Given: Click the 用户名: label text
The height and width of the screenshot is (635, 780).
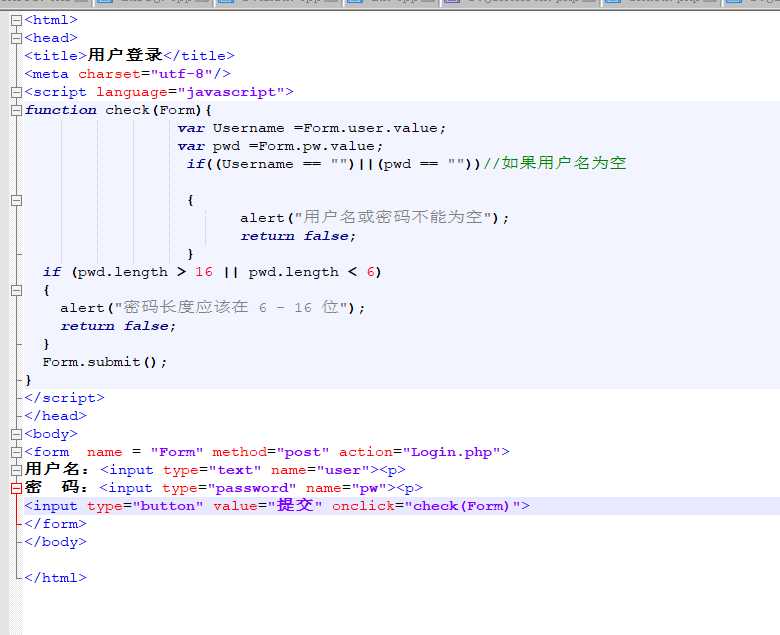Looking at the screenshot, I should tap(57, 469).
